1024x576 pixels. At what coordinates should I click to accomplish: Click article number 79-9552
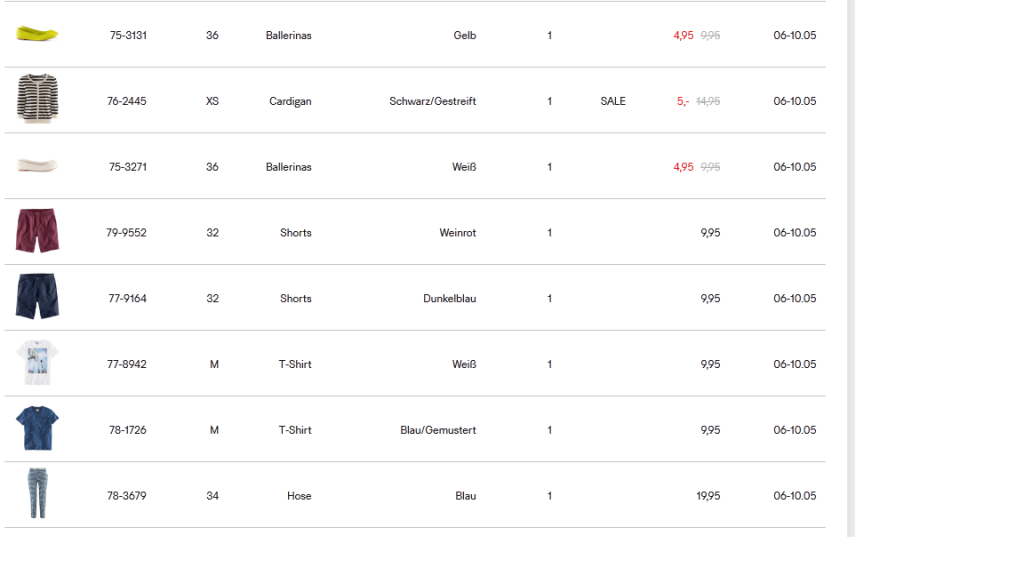click(126, 232)
